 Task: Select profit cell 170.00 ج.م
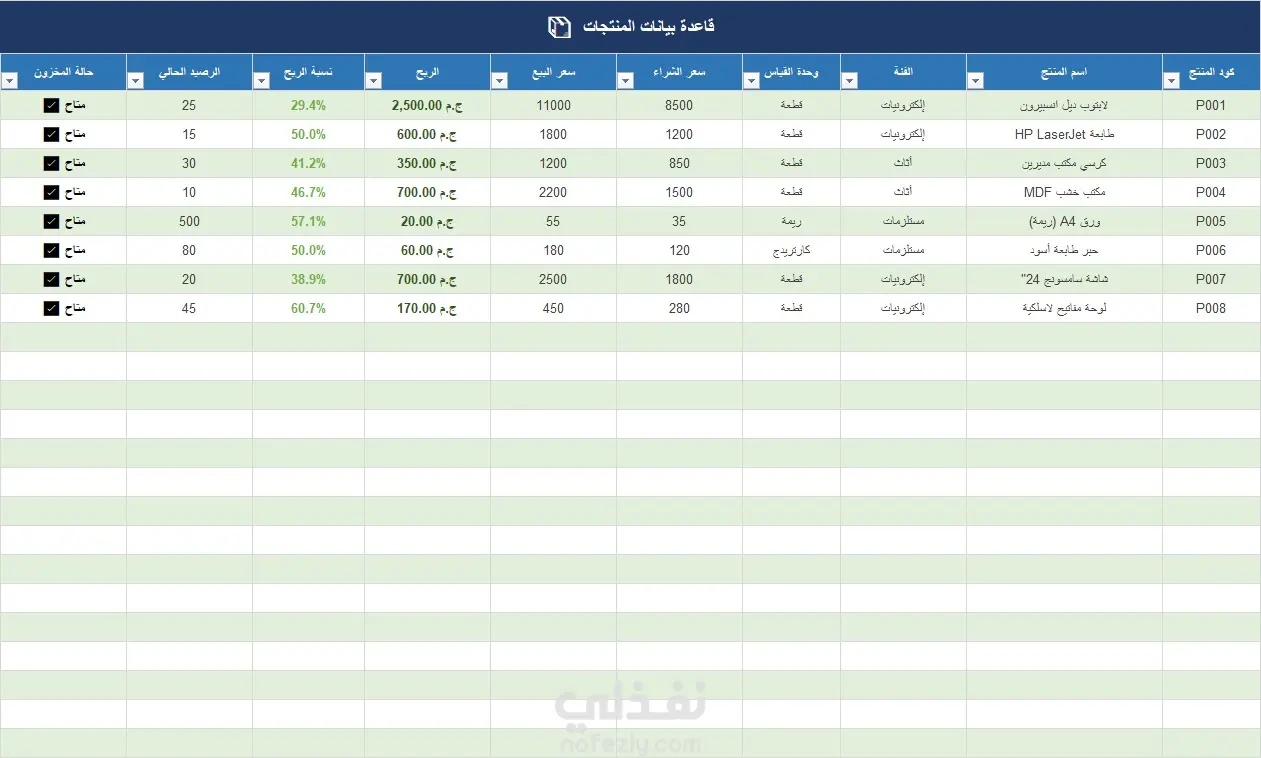427,308
